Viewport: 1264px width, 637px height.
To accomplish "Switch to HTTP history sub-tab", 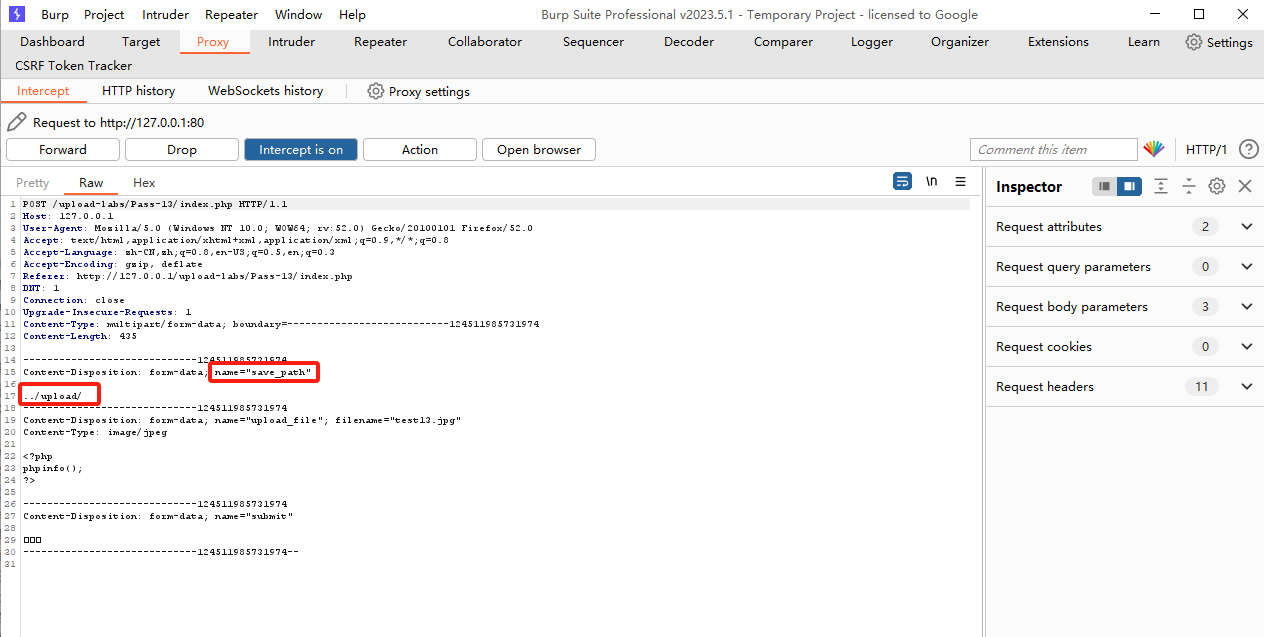I will (138, 91).
